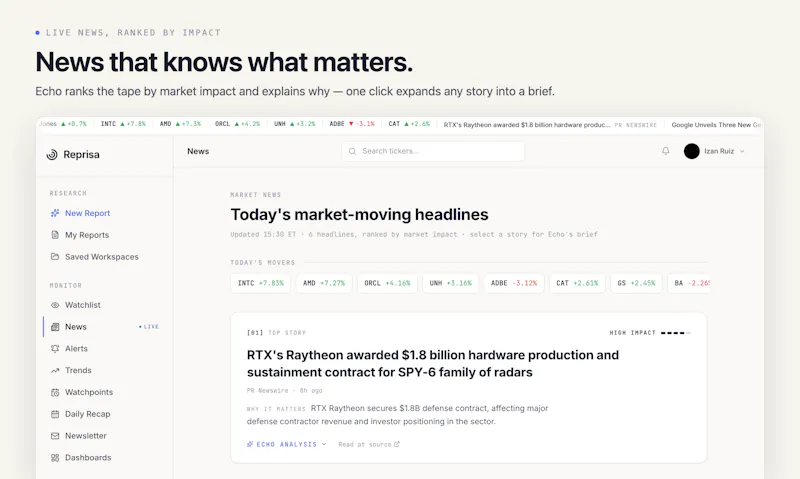Select the CAT +2.61% mover chip
The height and width of the screenshot is (479, 800).
pyautogui.click(x=577, y=283)
